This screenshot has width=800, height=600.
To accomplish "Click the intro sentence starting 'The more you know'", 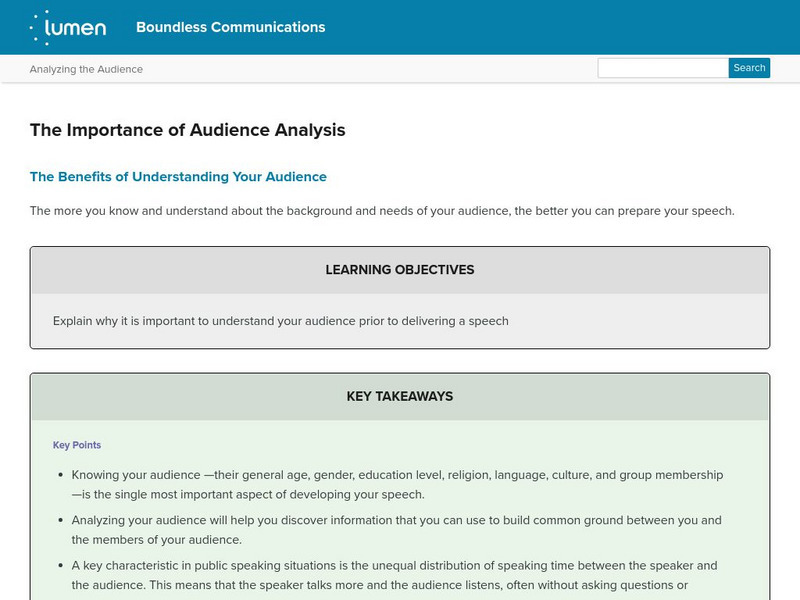I will pos(382,211).
